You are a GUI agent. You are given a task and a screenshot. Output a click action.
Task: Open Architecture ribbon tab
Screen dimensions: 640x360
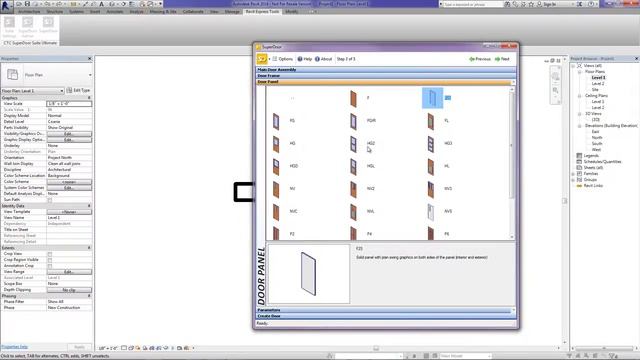pyautogui.click(x=29, y=11)
